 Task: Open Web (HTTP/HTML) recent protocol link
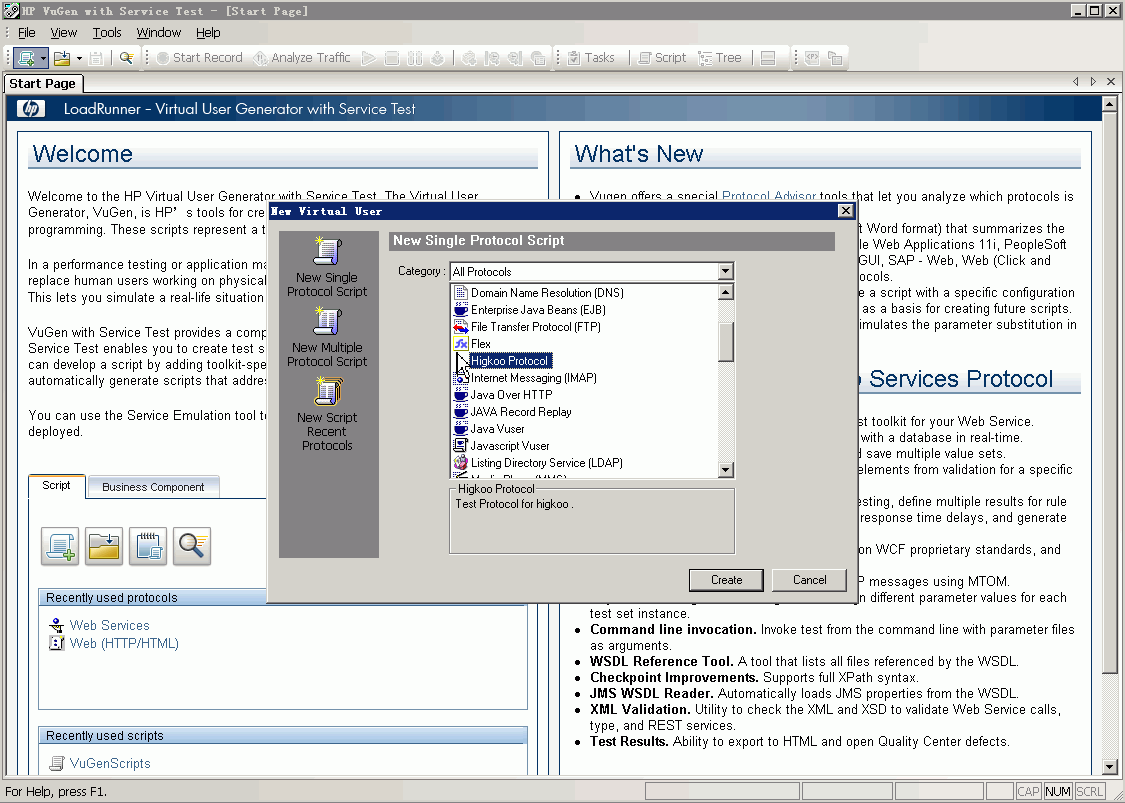click(x=124, y=644)
